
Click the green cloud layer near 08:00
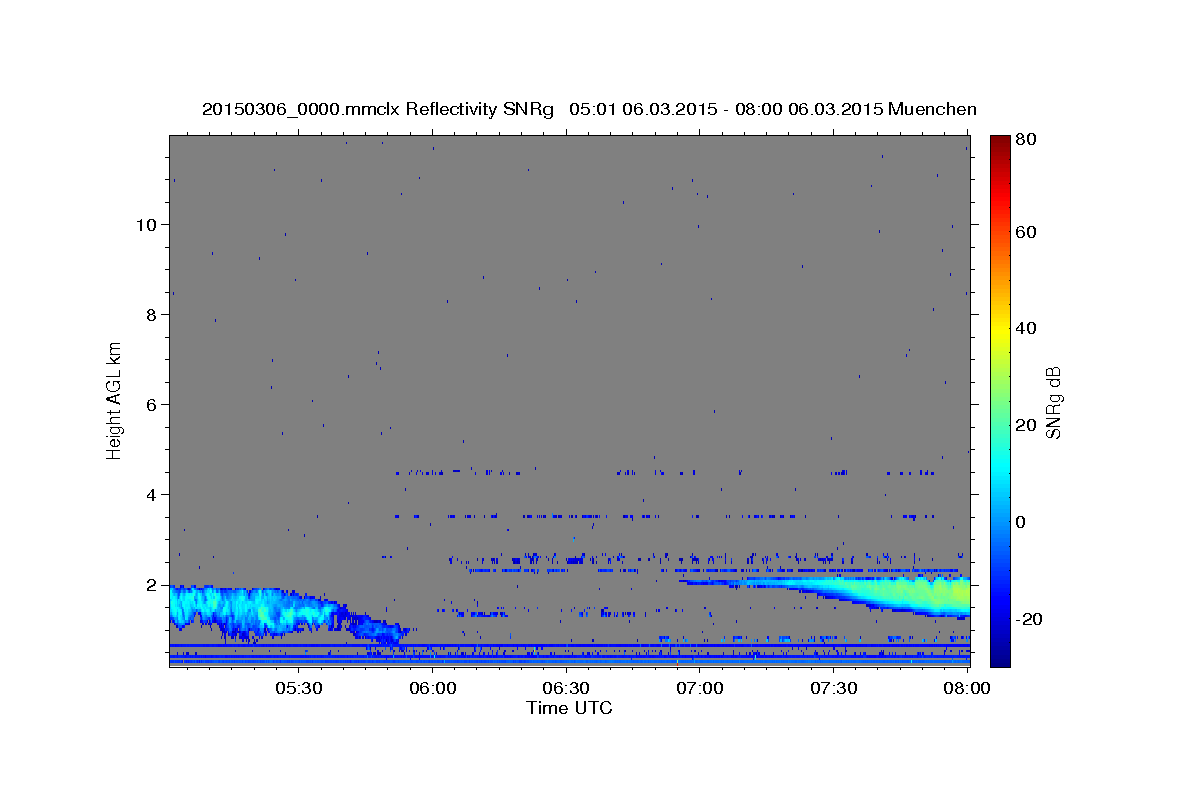[930, 595]
